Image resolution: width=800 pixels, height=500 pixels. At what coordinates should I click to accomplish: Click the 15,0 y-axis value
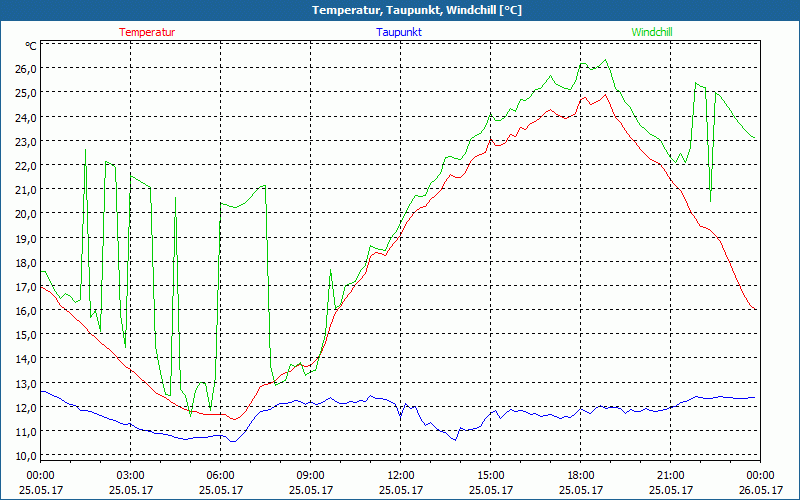tap(26, 335)
